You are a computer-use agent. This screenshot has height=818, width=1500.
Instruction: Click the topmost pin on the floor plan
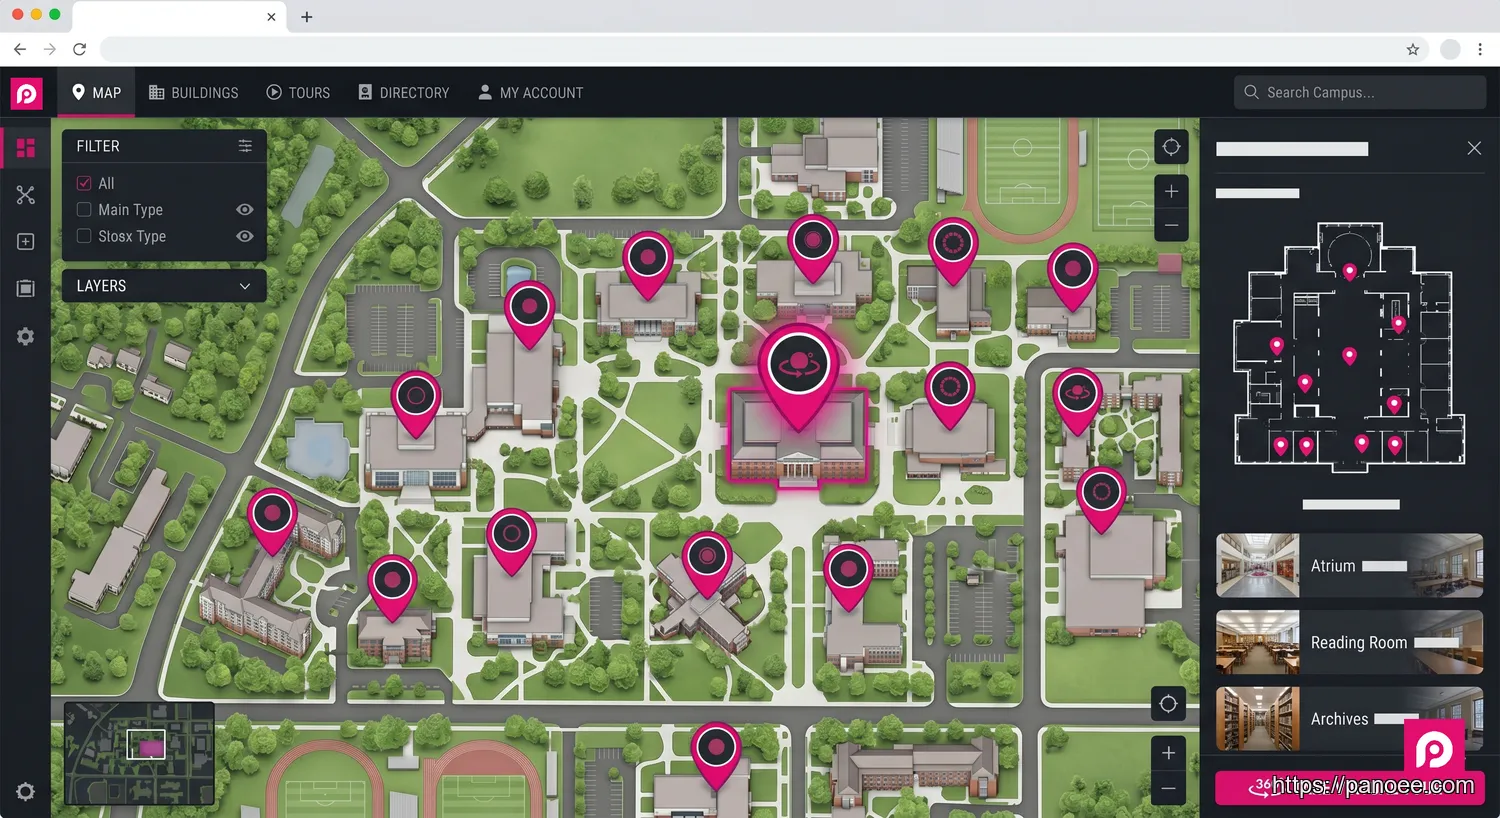coord(1349,272)
